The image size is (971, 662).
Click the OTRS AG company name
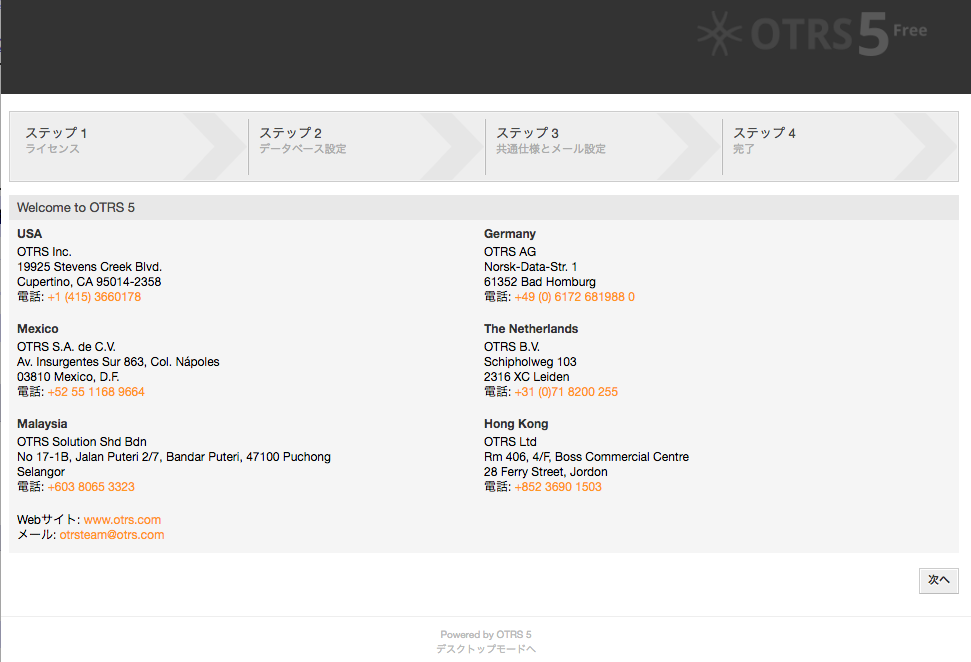510,251
